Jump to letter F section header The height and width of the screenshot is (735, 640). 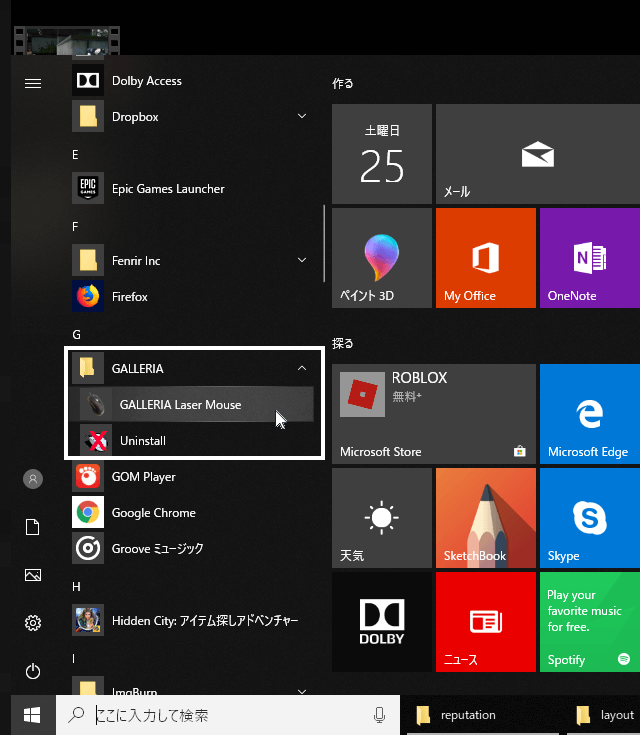click(x=75, y=227)
